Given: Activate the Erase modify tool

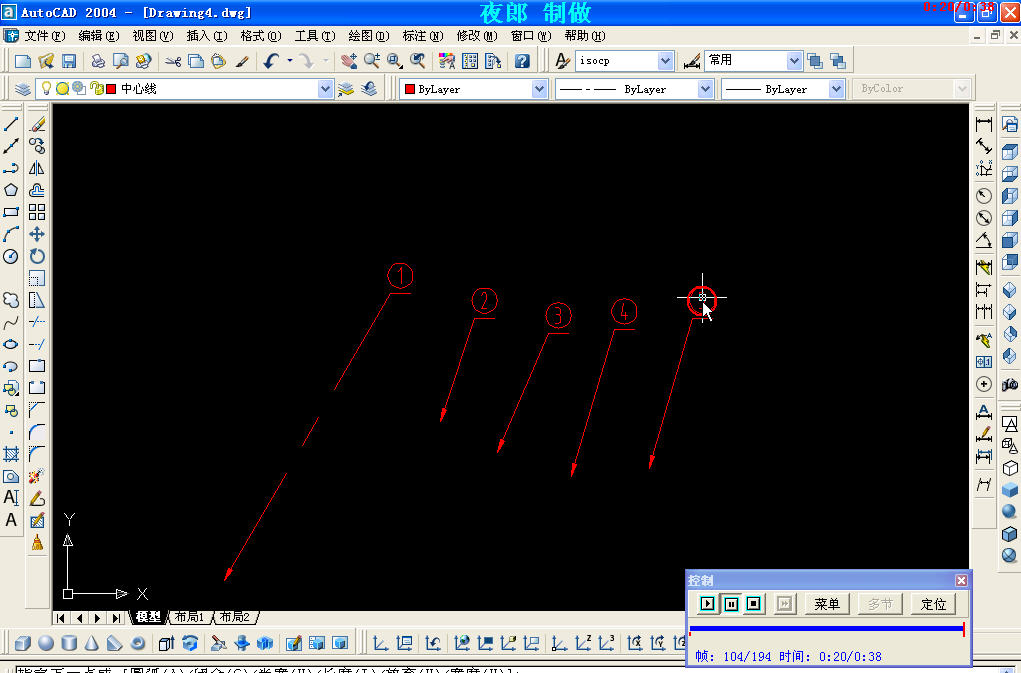Looking at the screenshot, I should (x=37, y=124).
